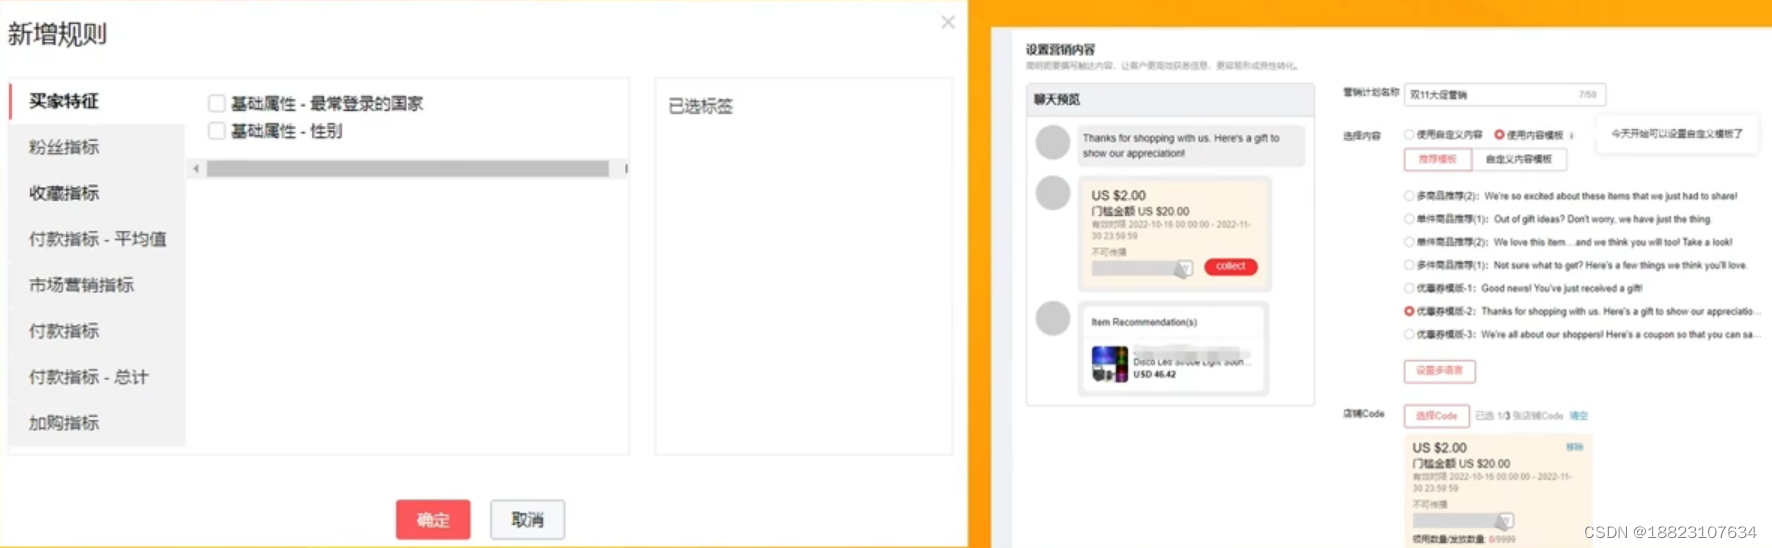The width and height of the screenshot is (1772, 548).
Task: Select the 优惠券模版-1 template
Action: pos(1409,288)
